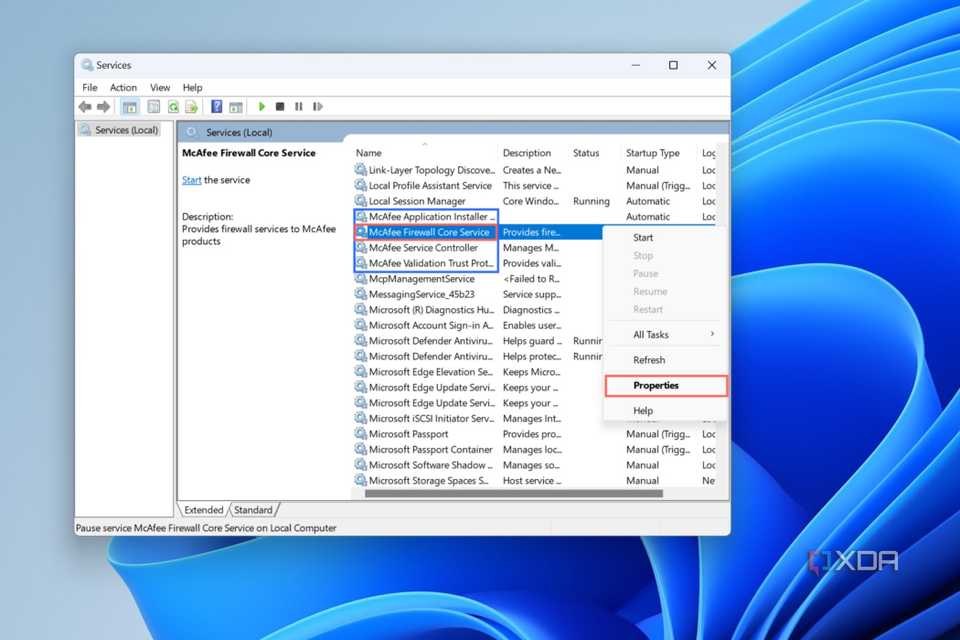Viewport: 960px width, 640px height.
Task: Click the Back arrow toolbar icon
Action: (x=85, y=107)
